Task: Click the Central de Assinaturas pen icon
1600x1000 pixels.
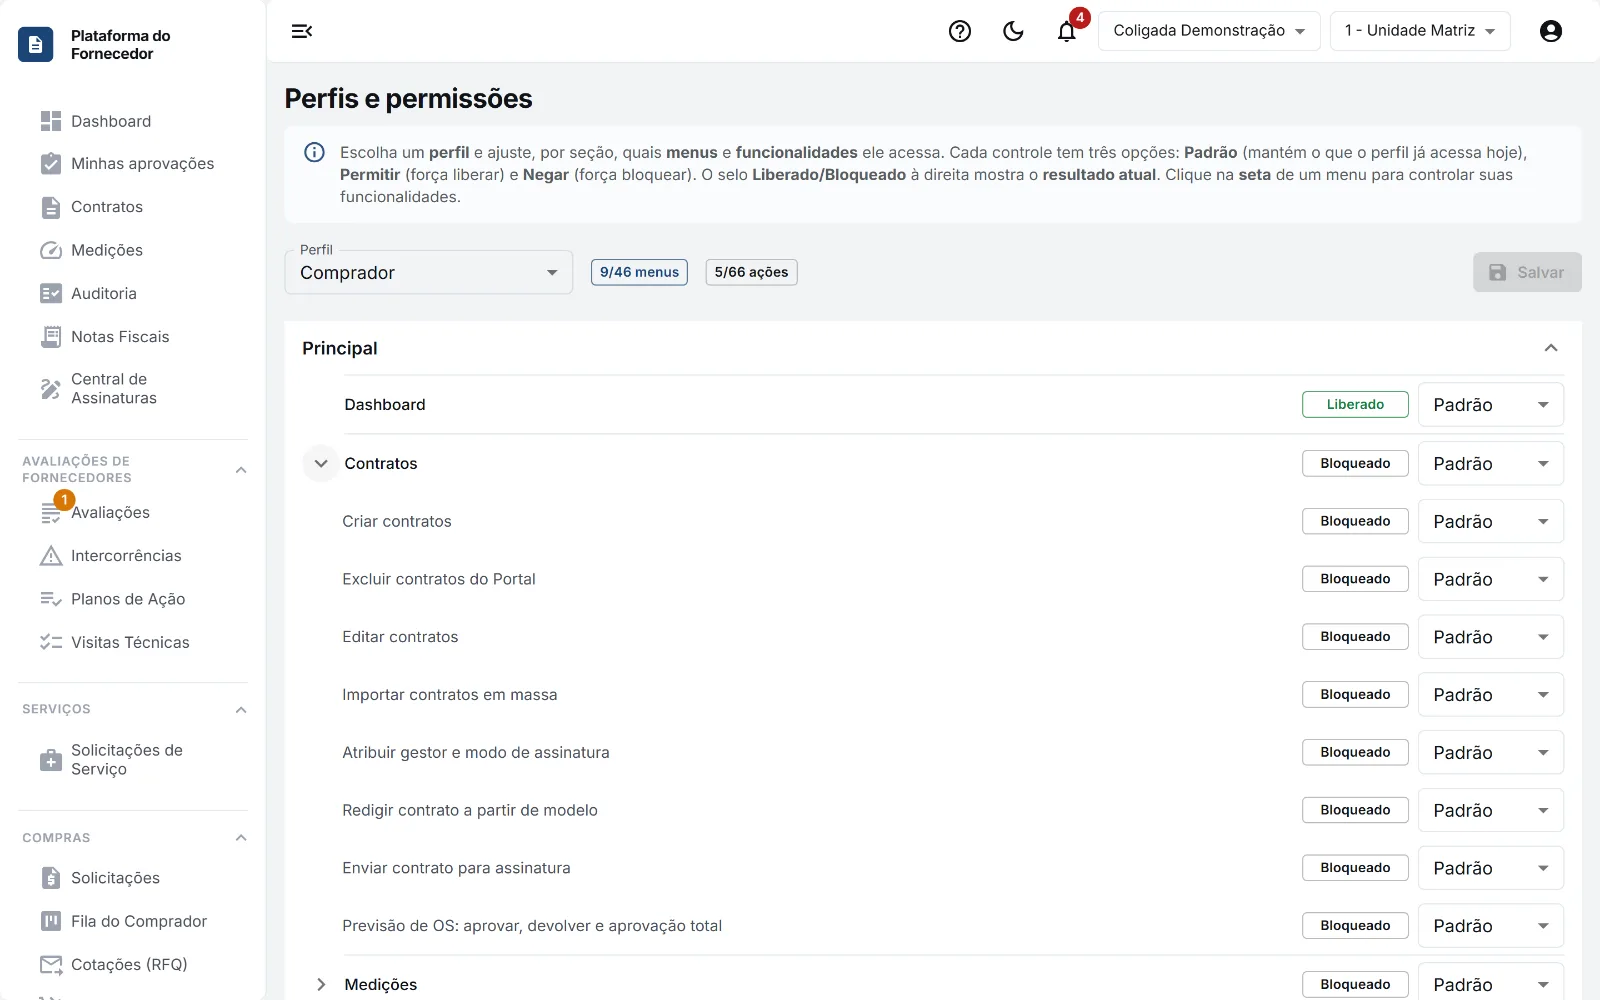Action: click(x=51, y=389)
